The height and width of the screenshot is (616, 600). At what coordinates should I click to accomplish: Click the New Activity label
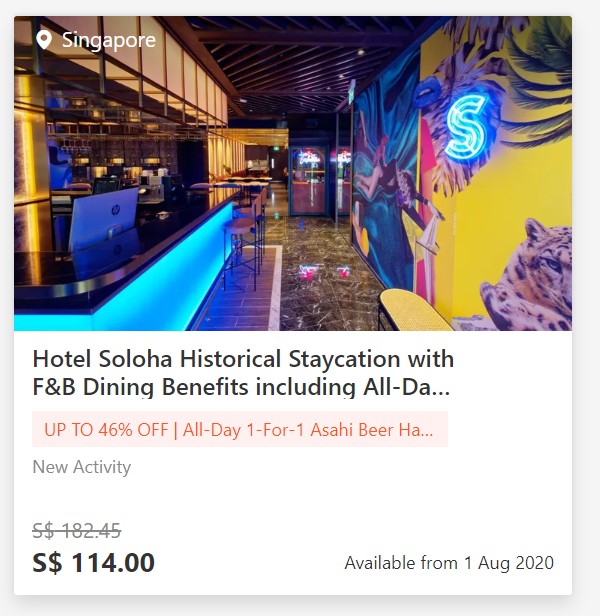(81, 467)
